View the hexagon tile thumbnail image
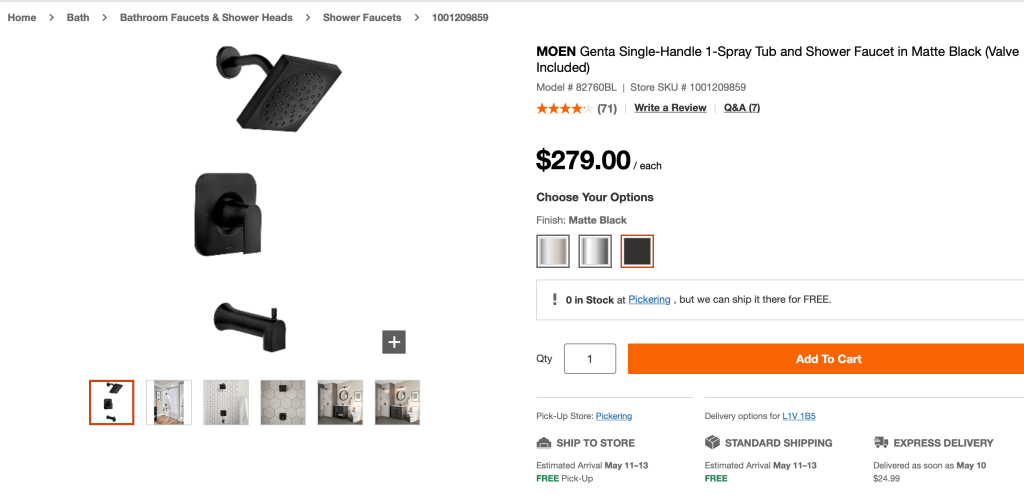This screenshot has width=1024, height=504. pyautogui.click(x=283, y=402)
